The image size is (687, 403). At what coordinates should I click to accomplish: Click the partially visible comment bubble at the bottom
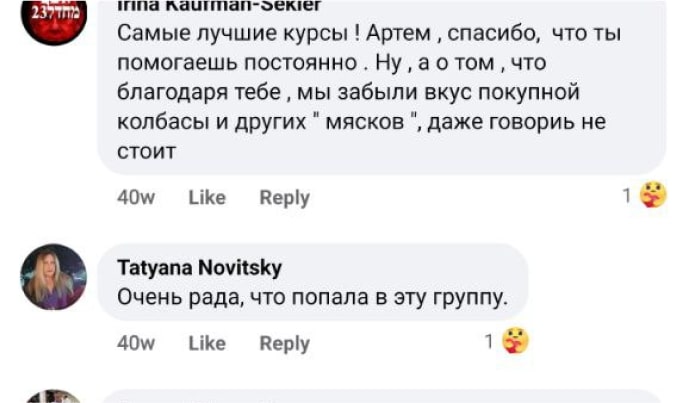pyautogui.click(x=380, y=397)
